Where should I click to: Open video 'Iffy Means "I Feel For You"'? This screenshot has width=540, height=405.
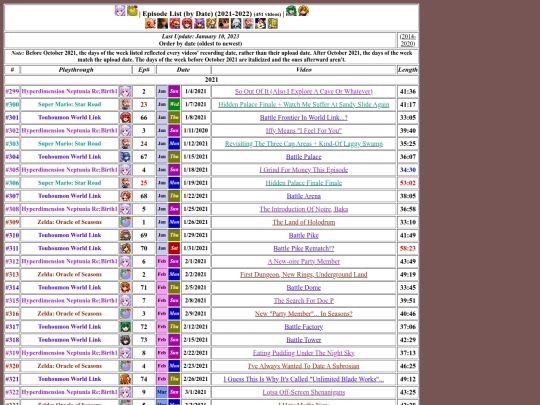(x=304, y=131)
